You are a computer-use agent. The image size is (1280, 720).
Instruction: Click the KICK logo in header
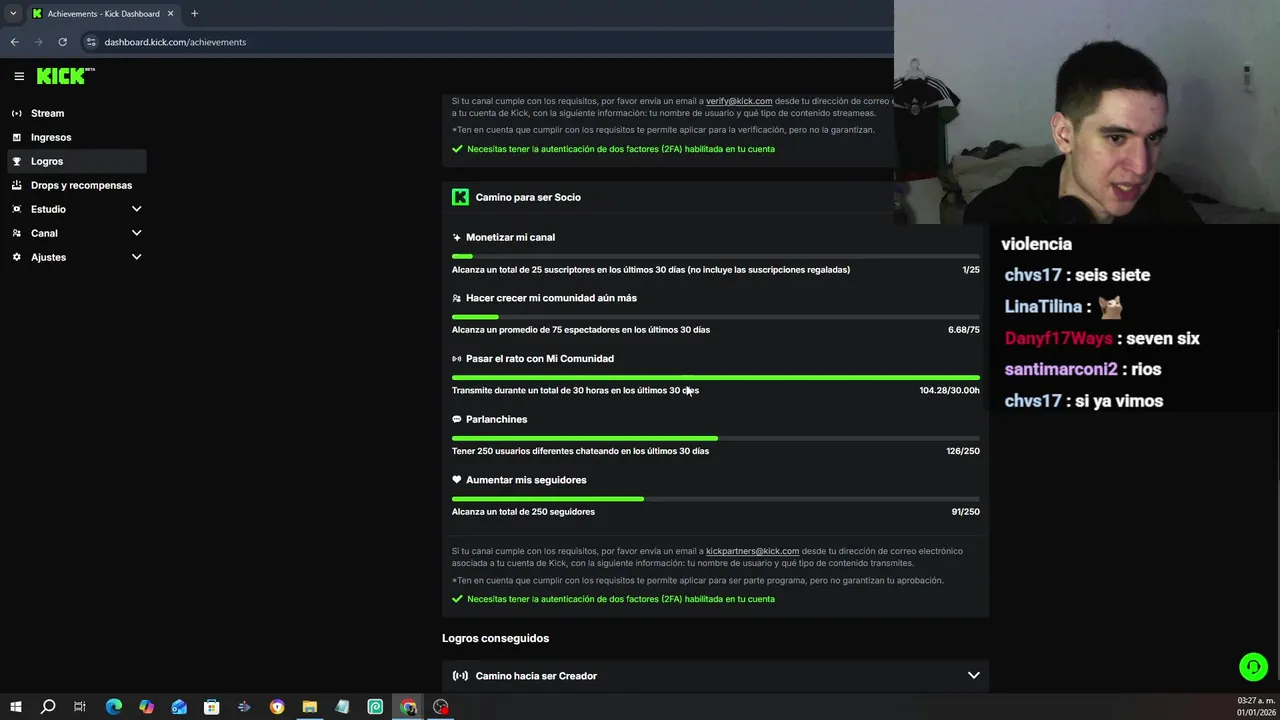(x=65, y=76)
